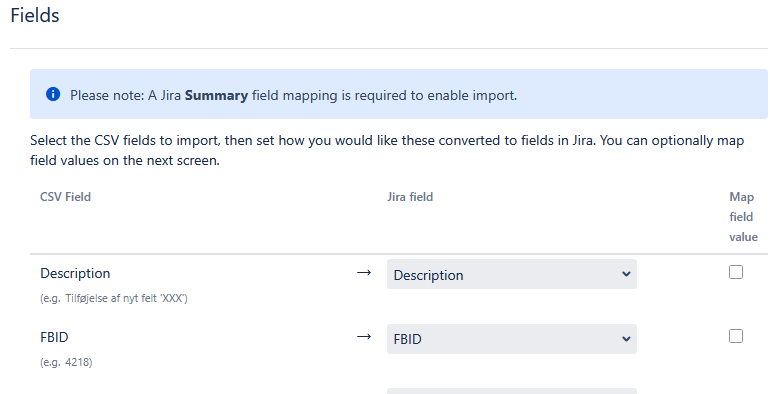Image resolution: width=770 pixels, height=394 pixels.
Task: Click the Map field value column header
Action: 743,217
